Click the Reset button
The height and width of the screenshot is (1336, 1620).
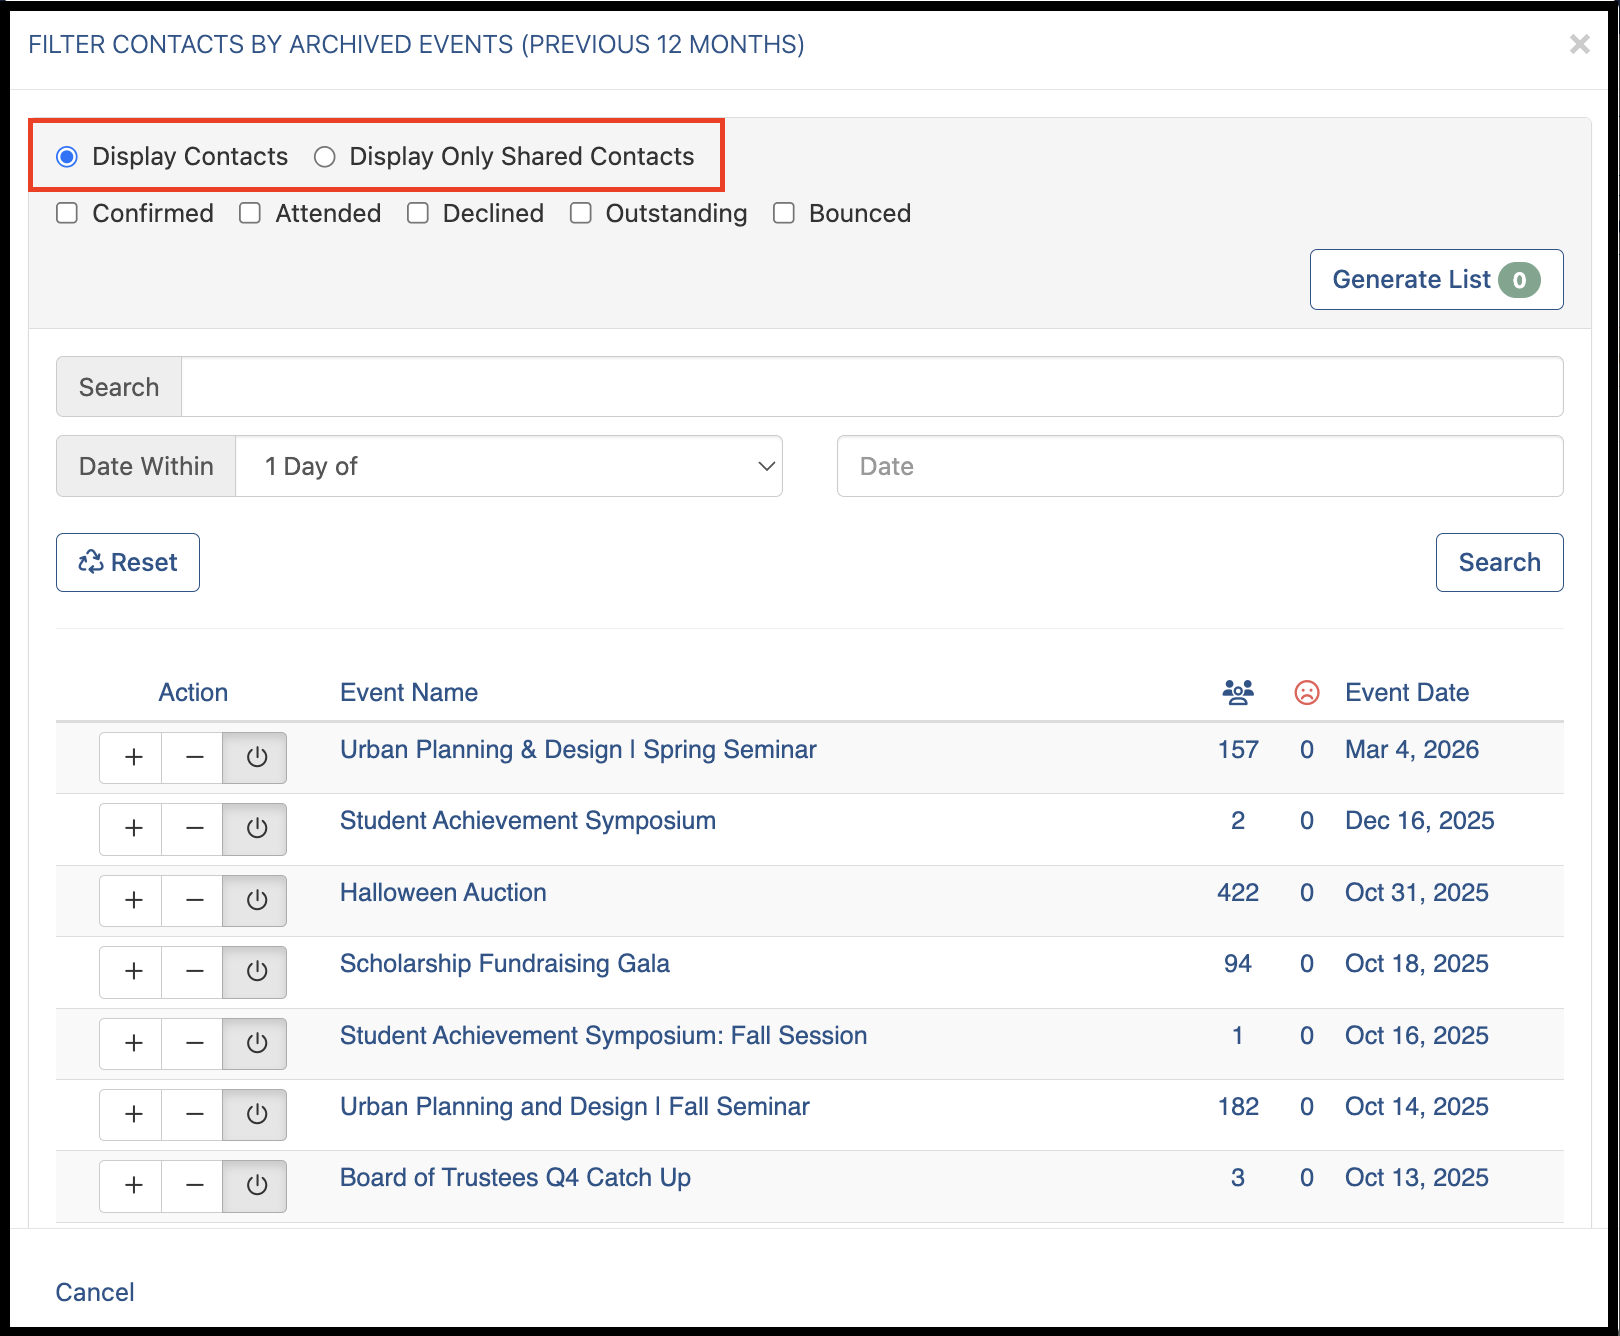pyautogui.click(x=128, y=562)
